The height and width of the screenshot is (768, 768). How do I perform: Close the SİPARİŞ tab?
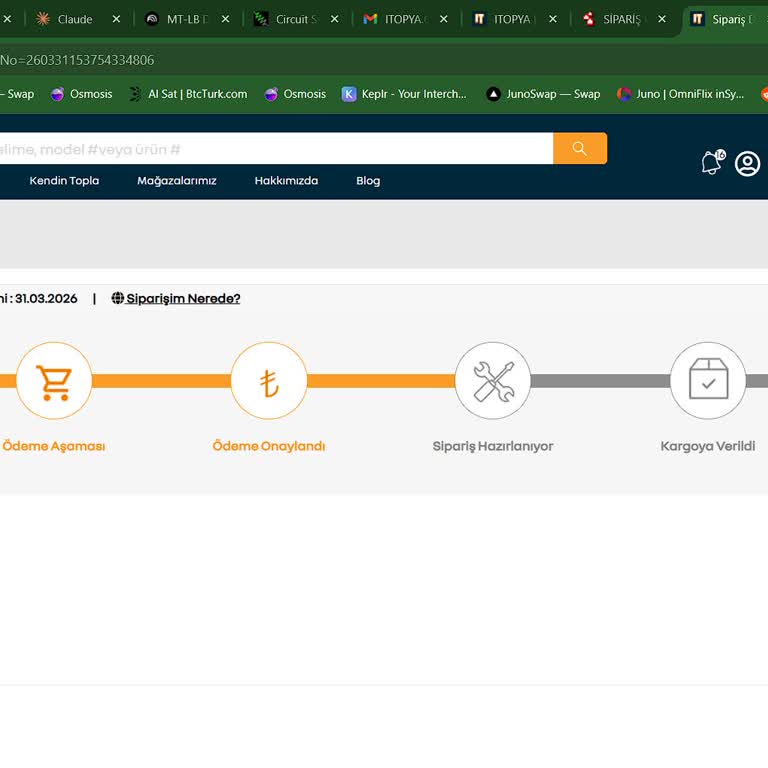662,19
